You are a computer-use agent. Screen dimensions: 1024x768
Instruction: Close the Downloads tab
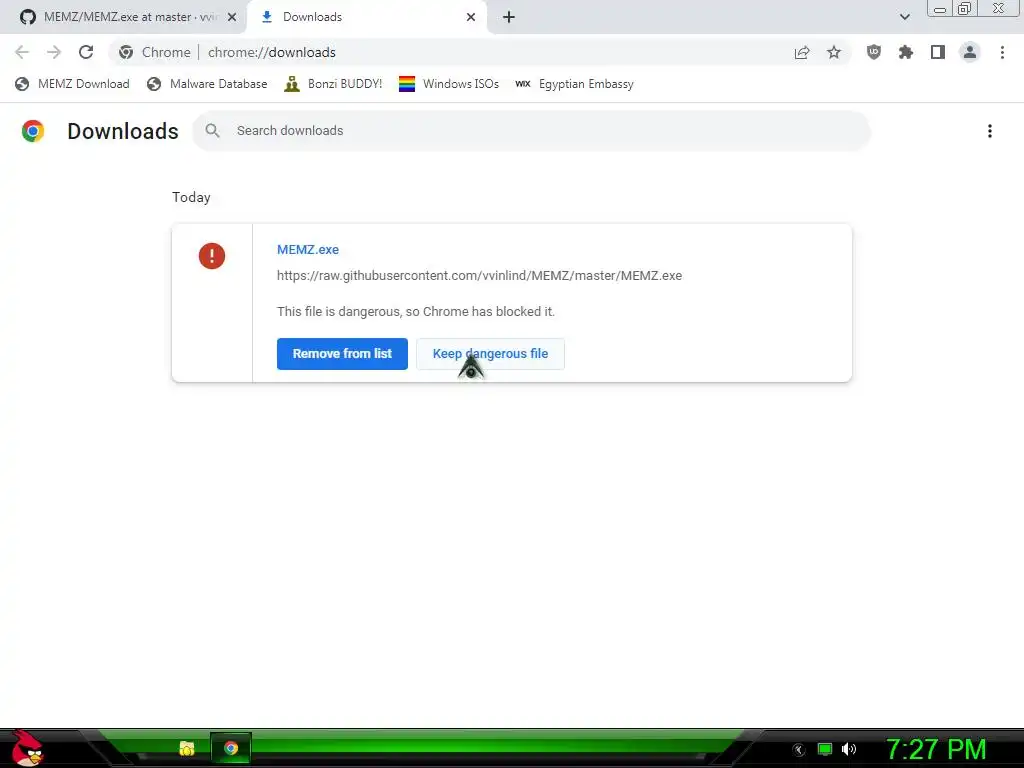click(x=471, y=17)
